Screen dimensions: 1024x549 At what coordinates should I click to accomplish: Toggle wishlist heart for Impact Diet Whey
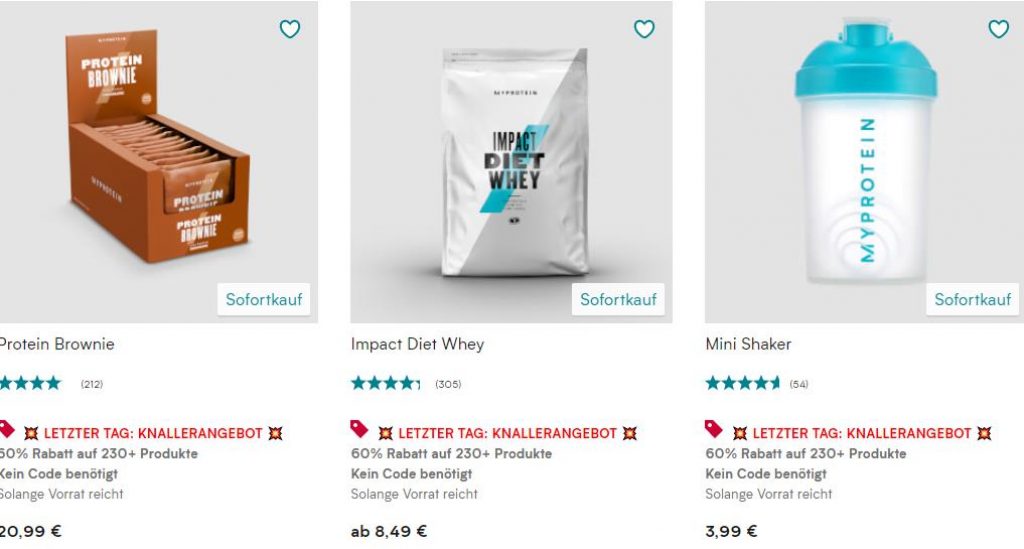coord(644,29)
